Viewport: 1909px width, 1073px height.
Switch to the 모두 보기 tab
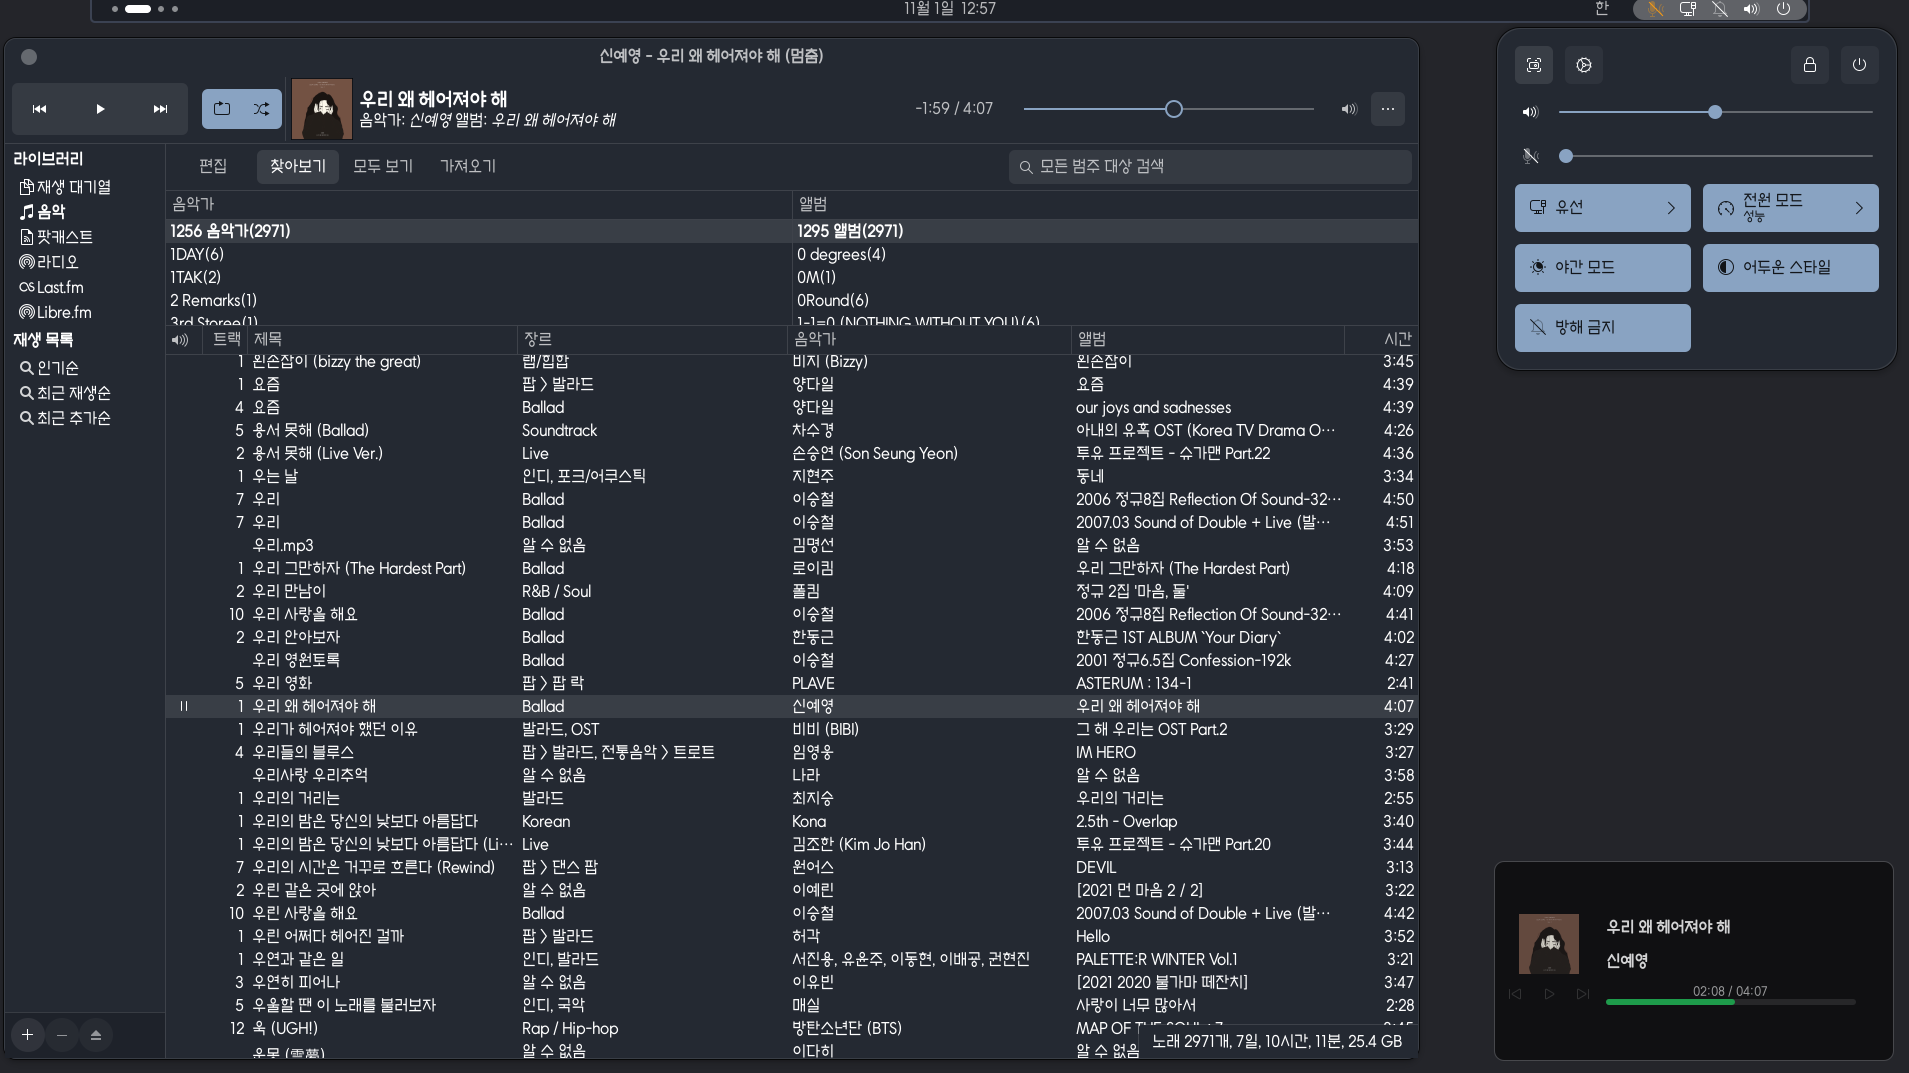(x=383, y=166)
